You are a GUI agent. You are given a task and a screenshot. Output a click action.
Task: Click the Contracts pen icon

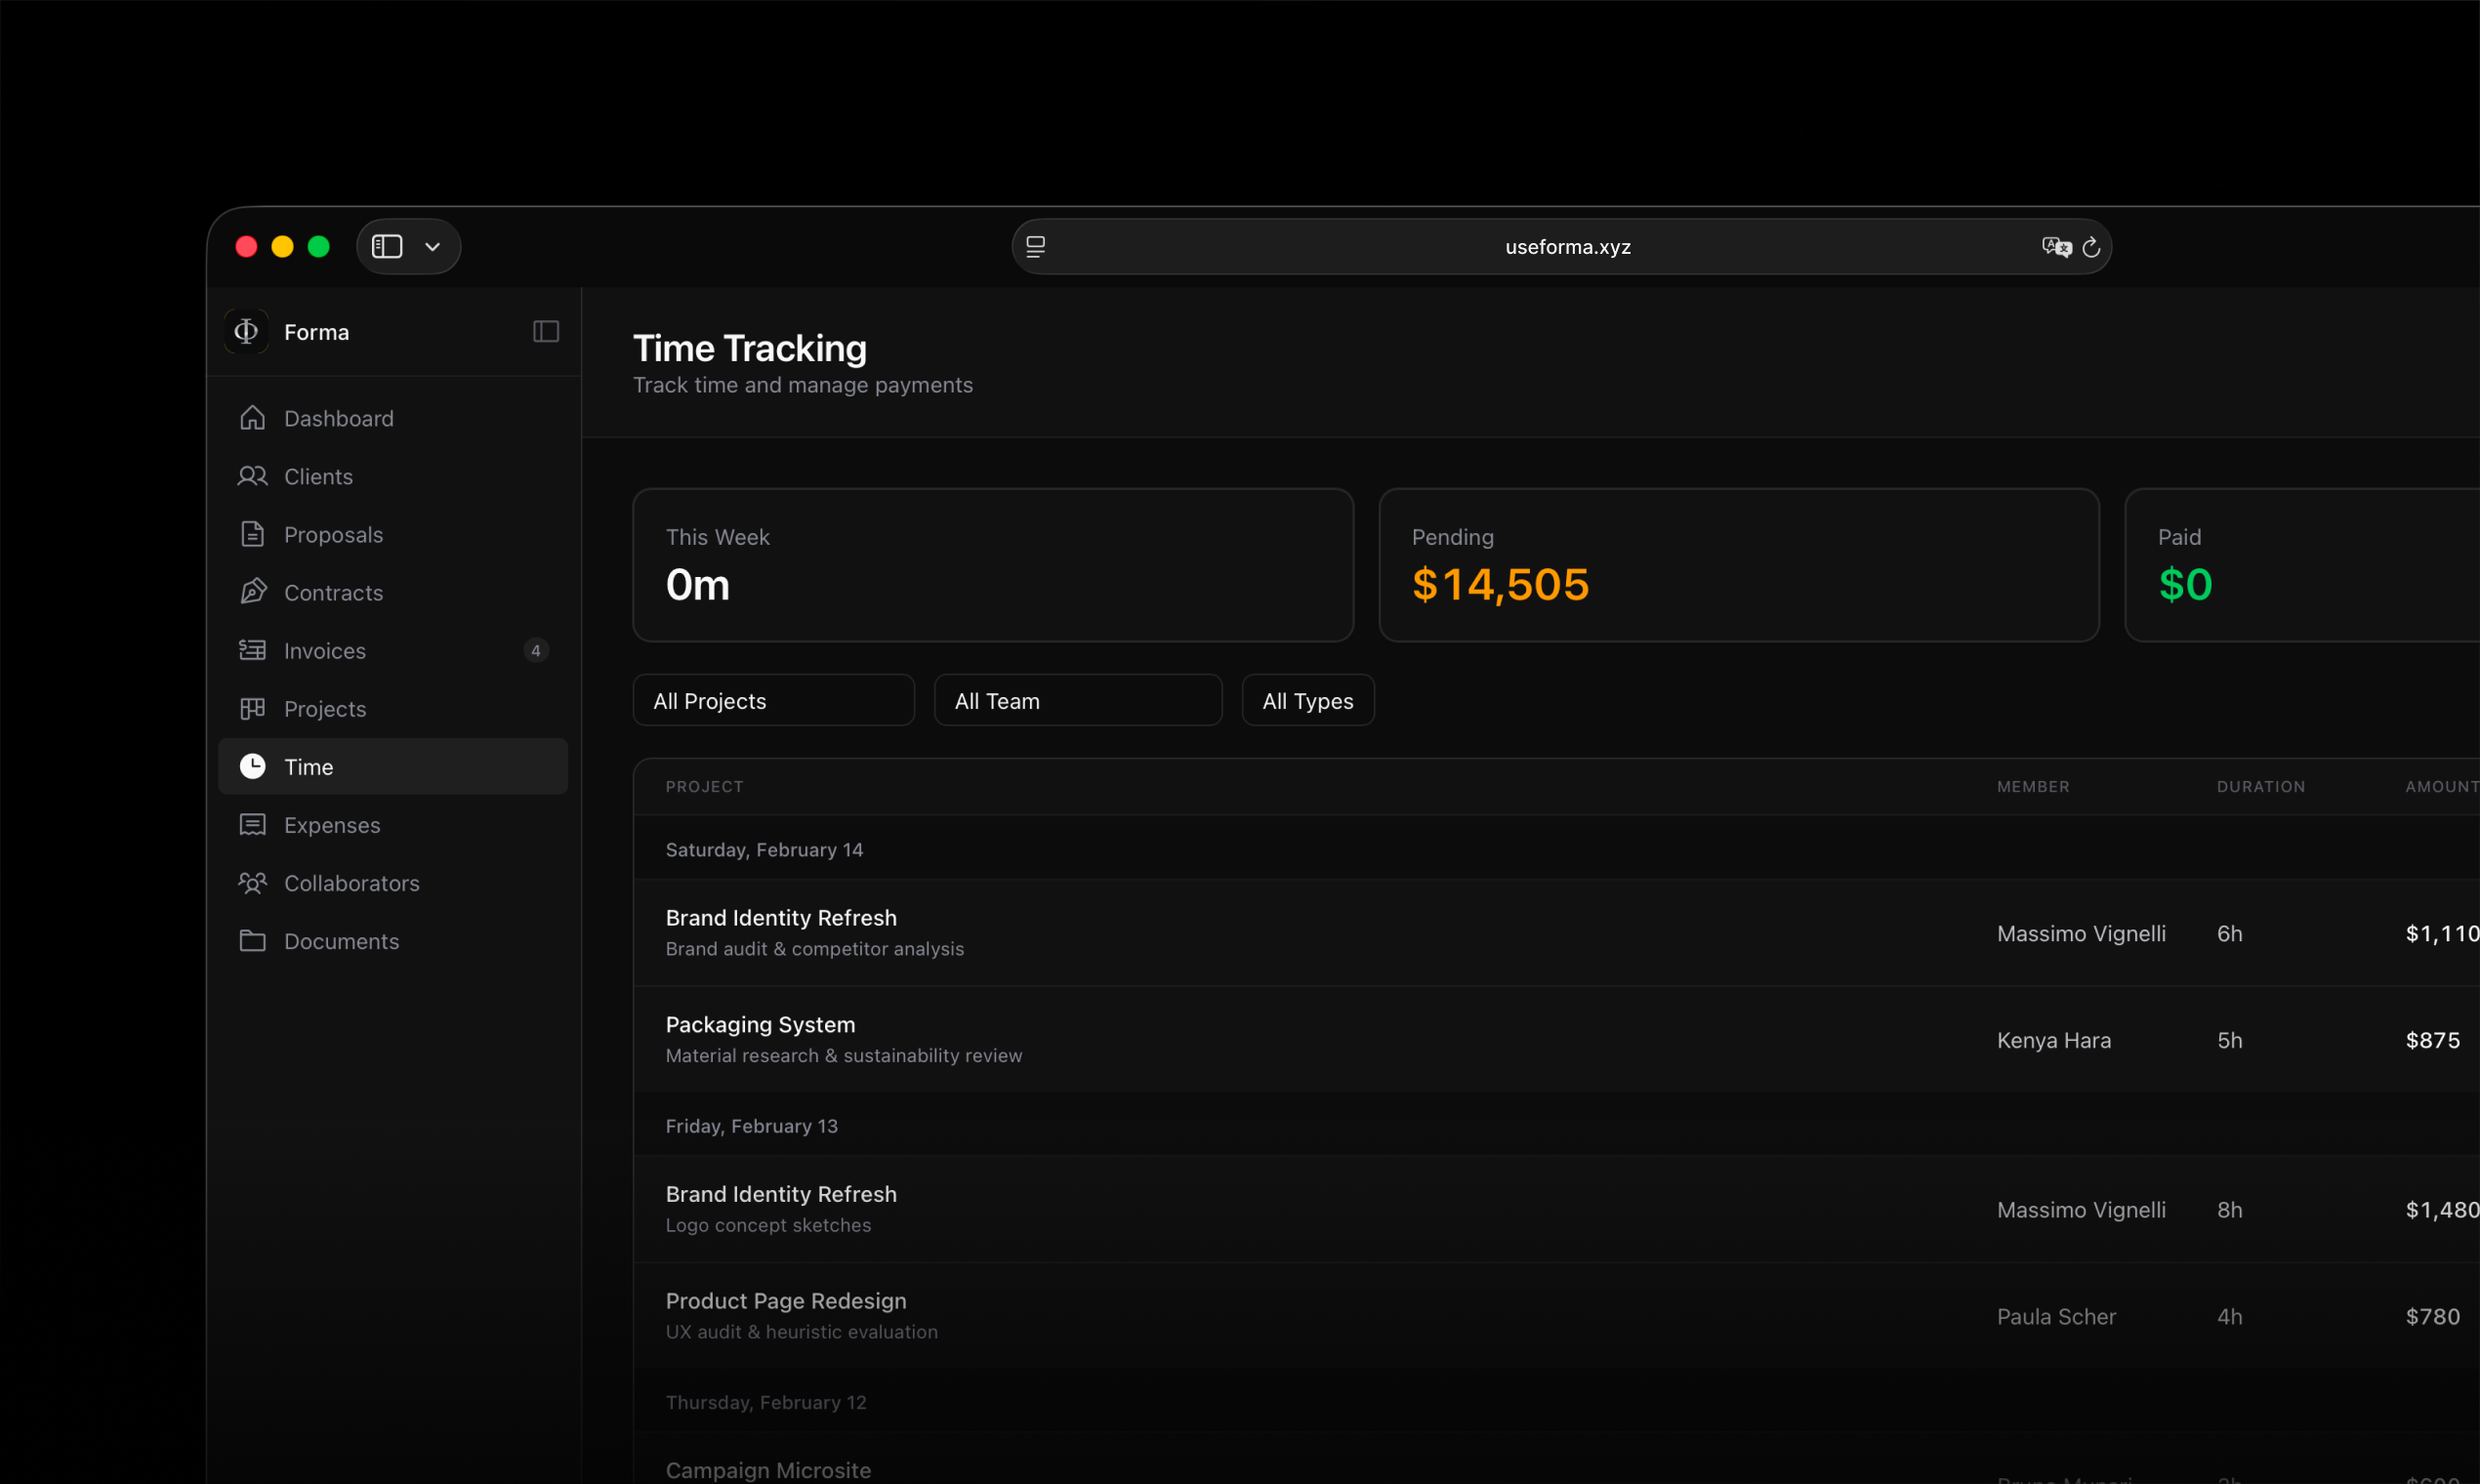252,592
